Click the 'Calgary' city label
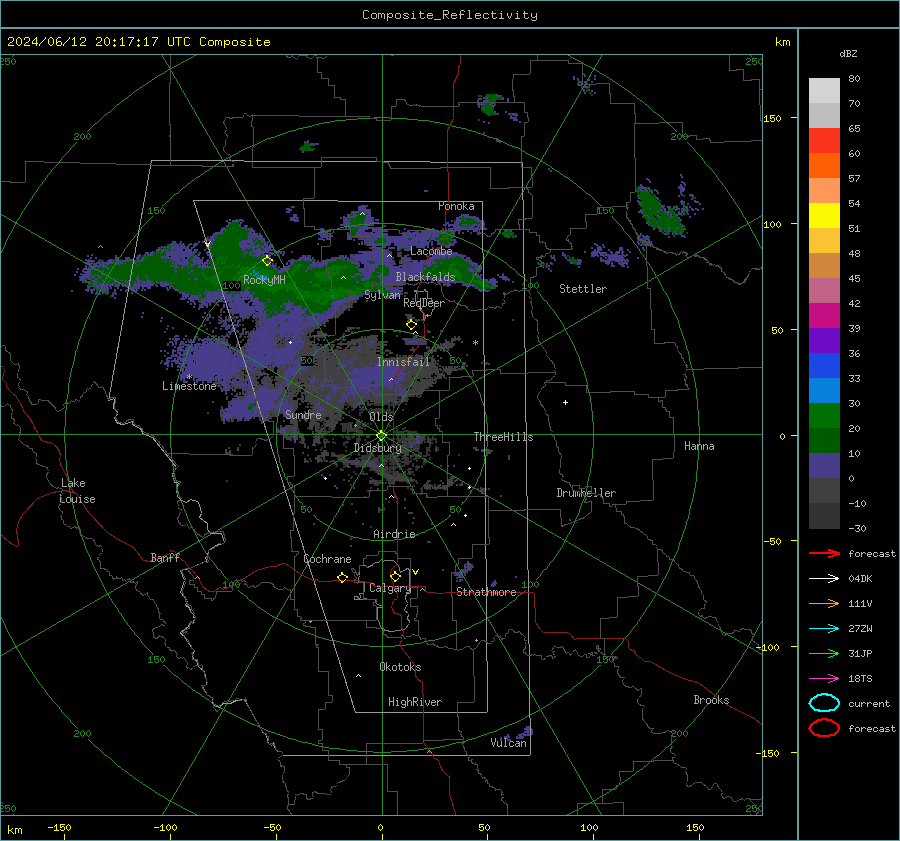The image size is (900, 841). (x=390, y=588)
